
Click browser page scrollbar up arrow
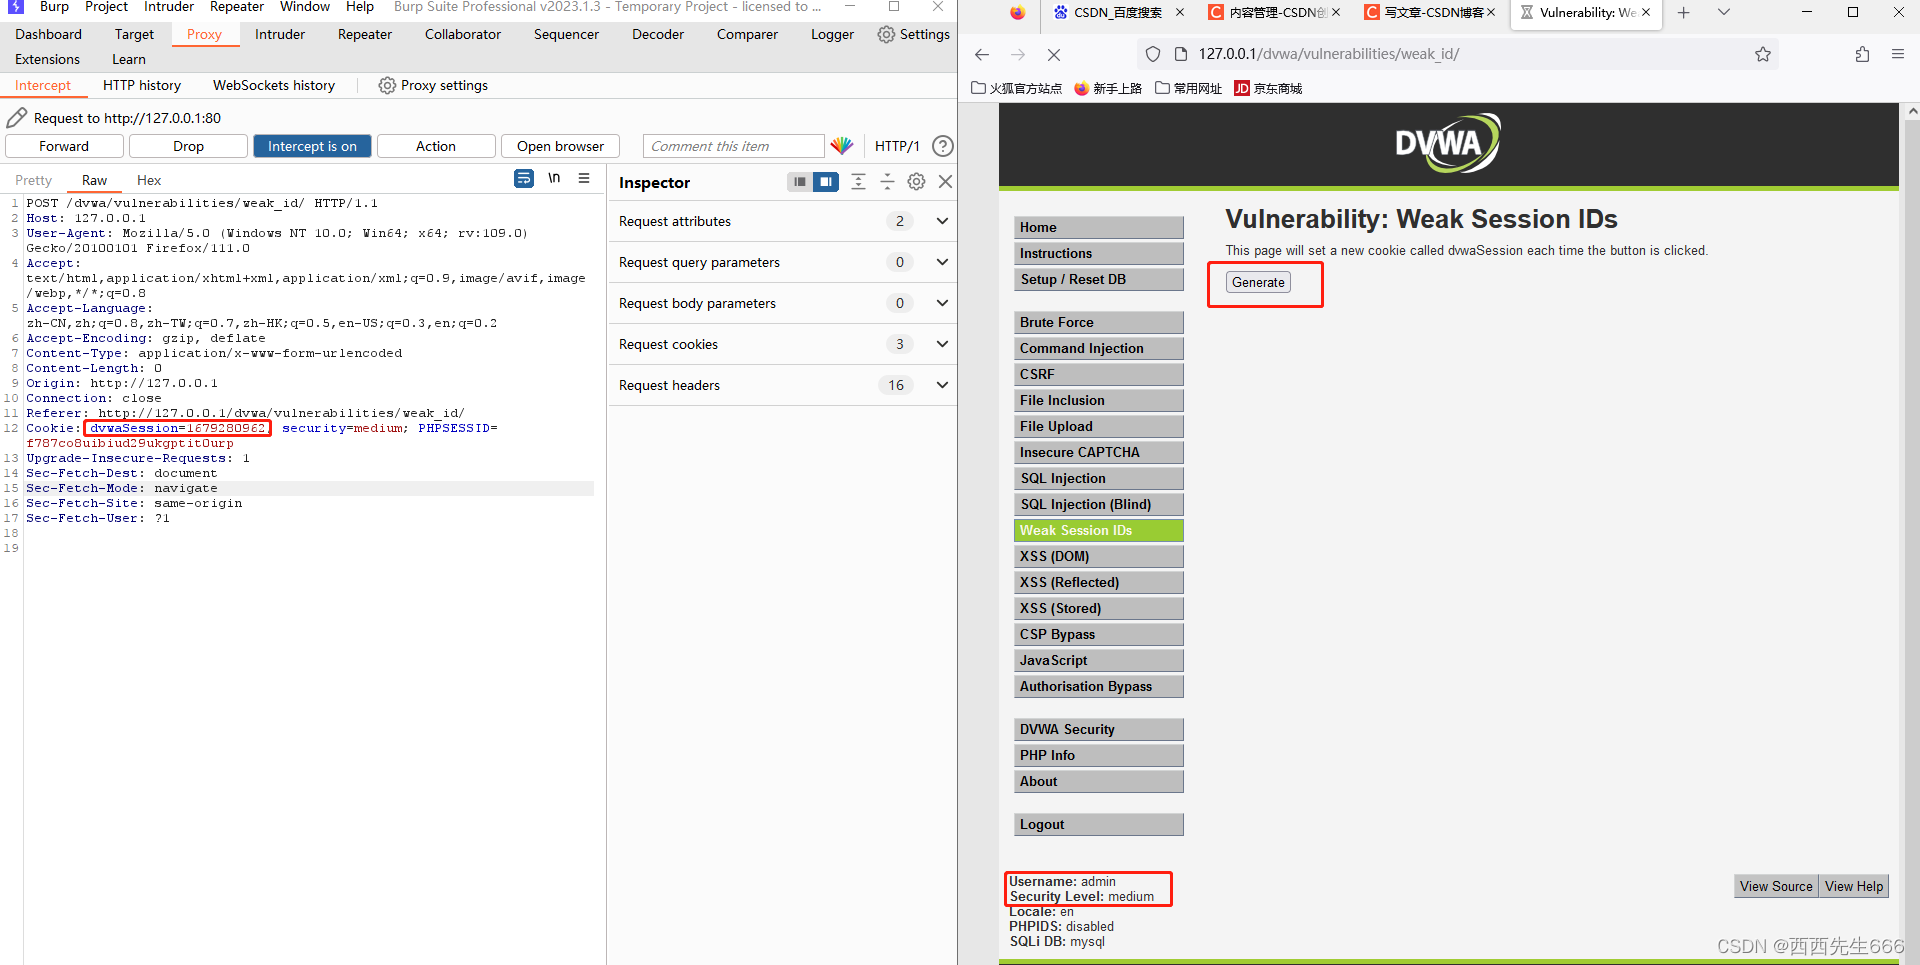click(1912, 111)
